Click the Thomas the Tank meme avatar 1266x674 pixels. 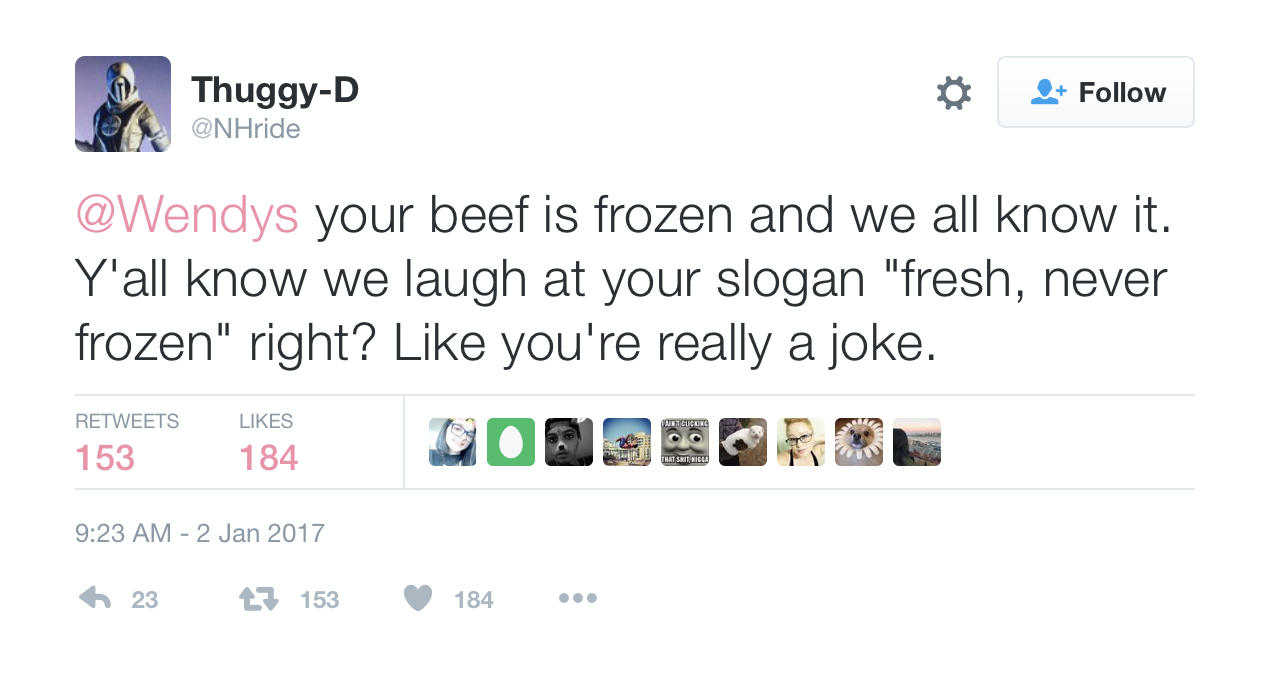coord(685,442)
